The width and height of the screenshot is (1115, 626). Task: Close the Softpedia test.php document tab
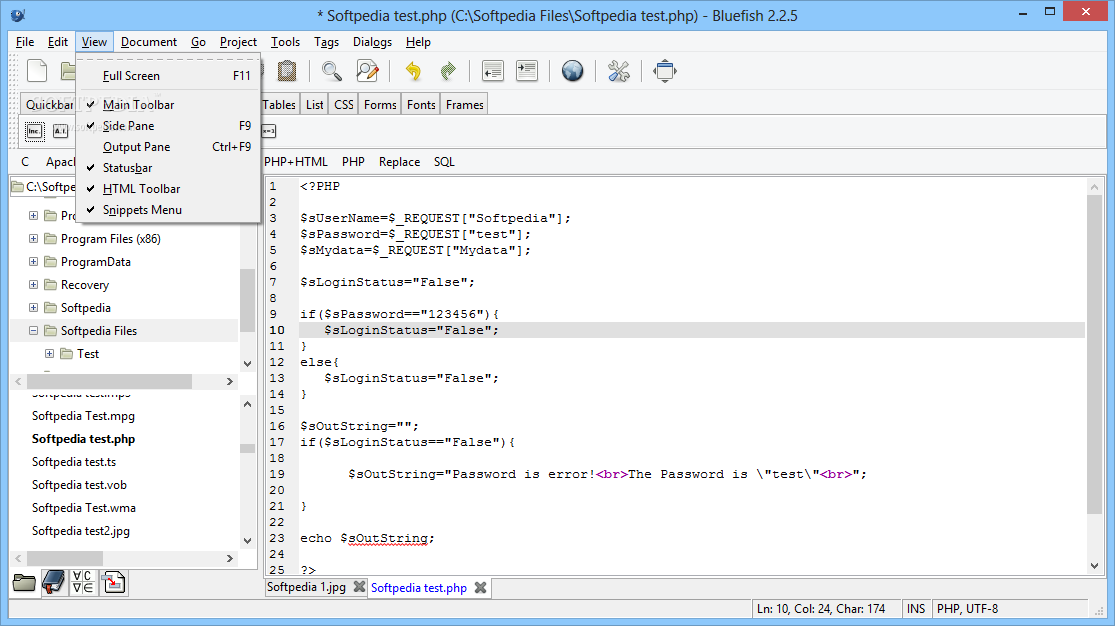[x=481, y=588]
